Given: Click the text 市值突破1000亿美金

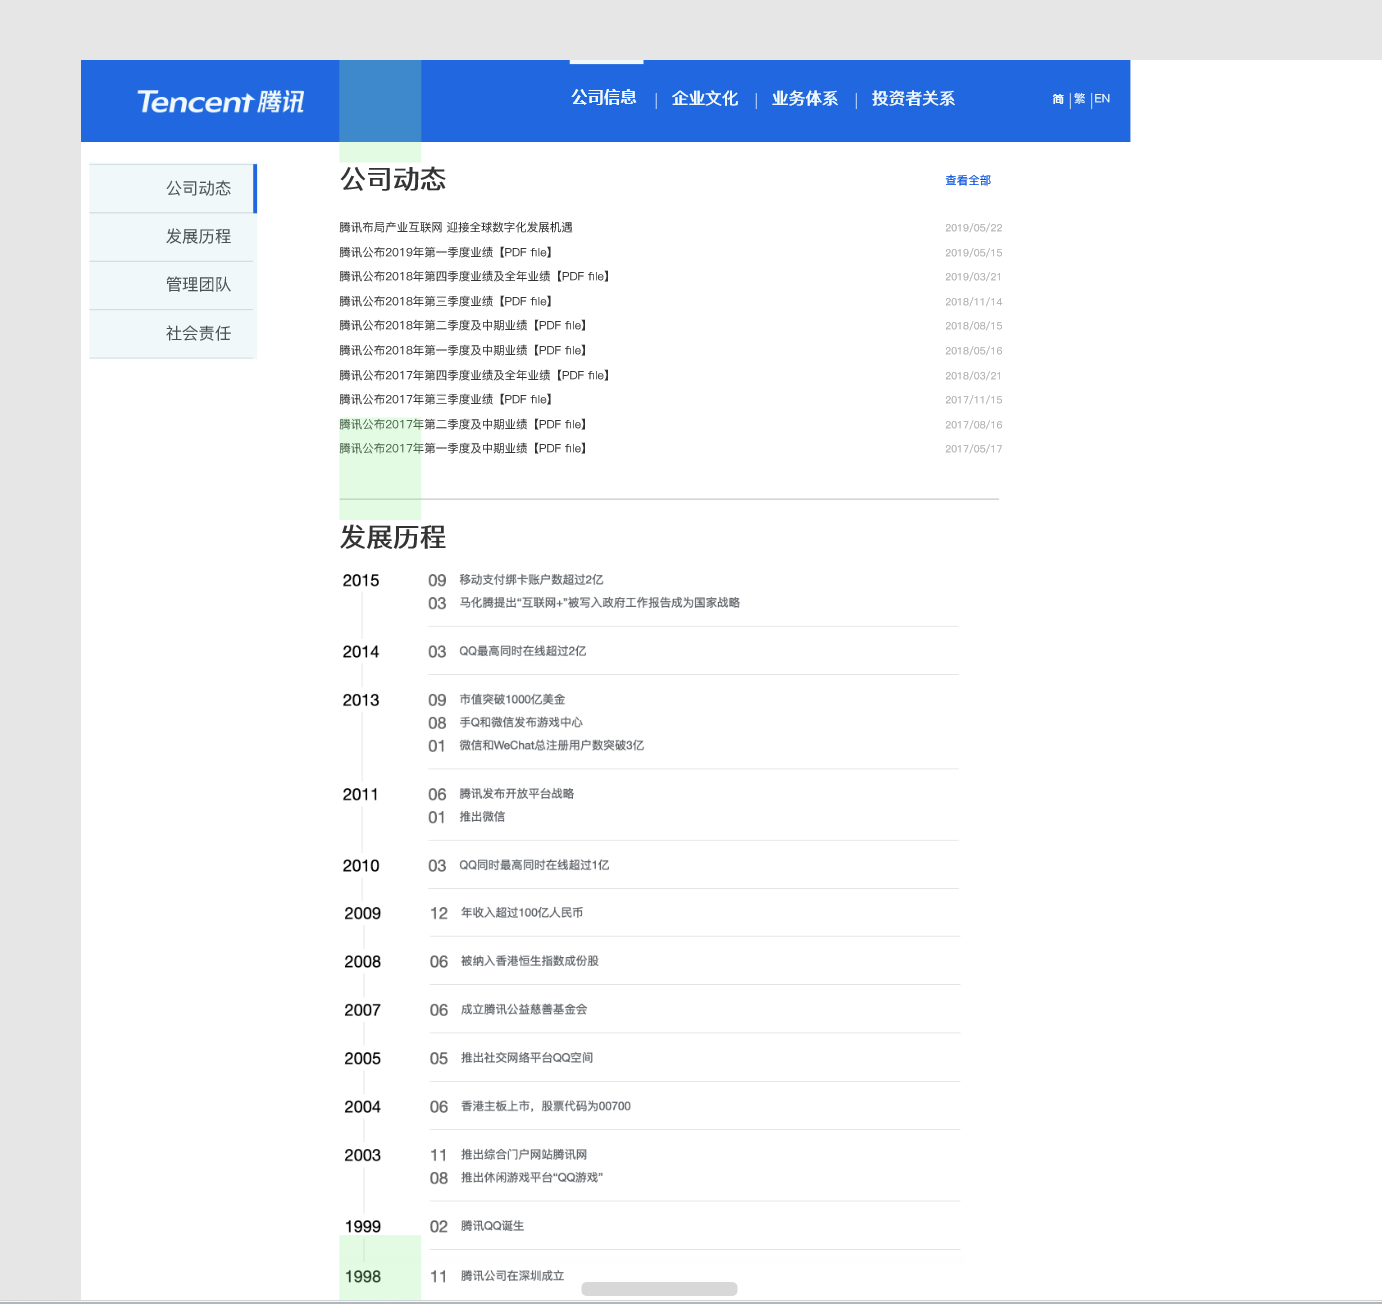Looking at the screenshot, I should [x=512, y=700].
